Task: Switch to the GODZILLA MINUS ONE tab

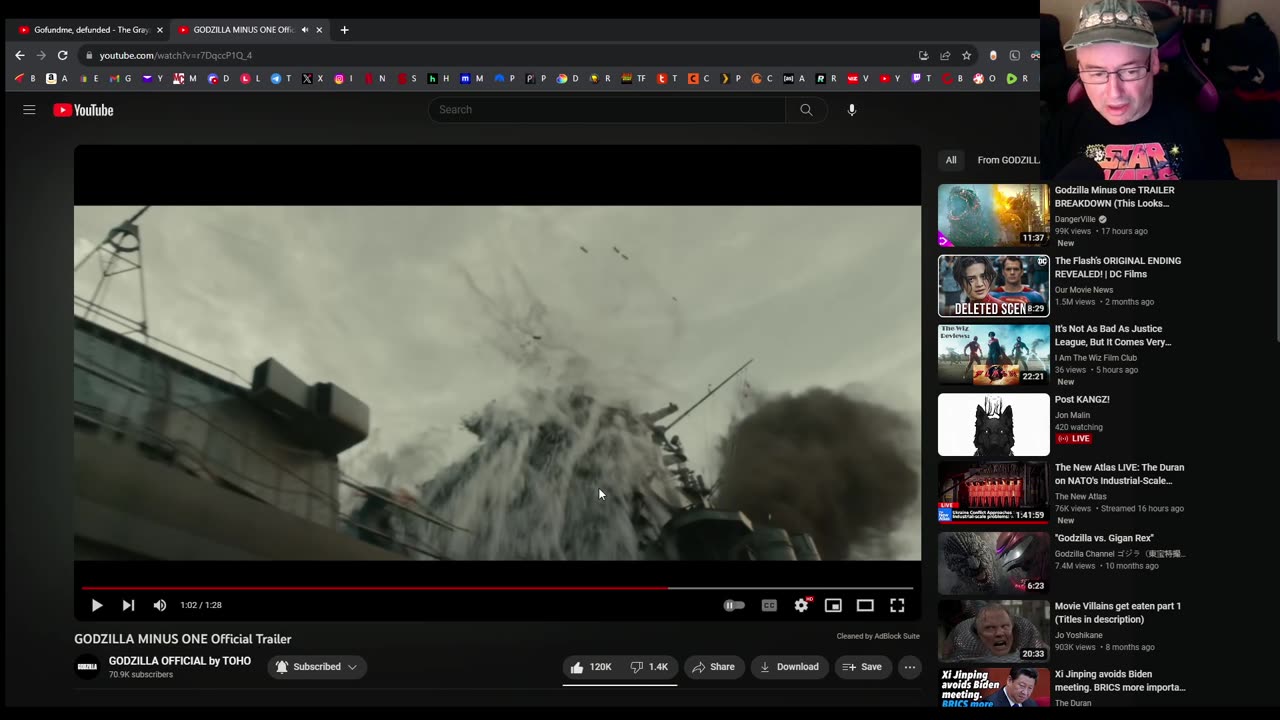Action: point(248,30)
